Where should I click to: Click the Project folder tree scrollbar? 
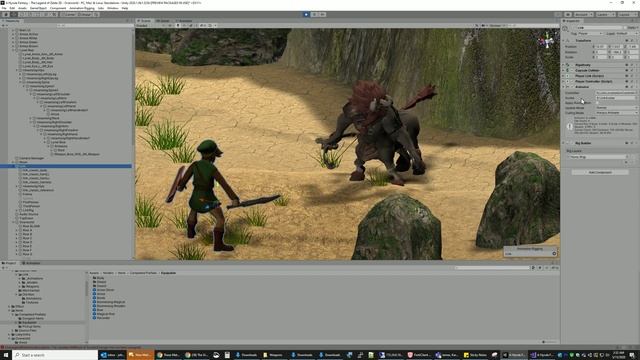coord(87,288)
